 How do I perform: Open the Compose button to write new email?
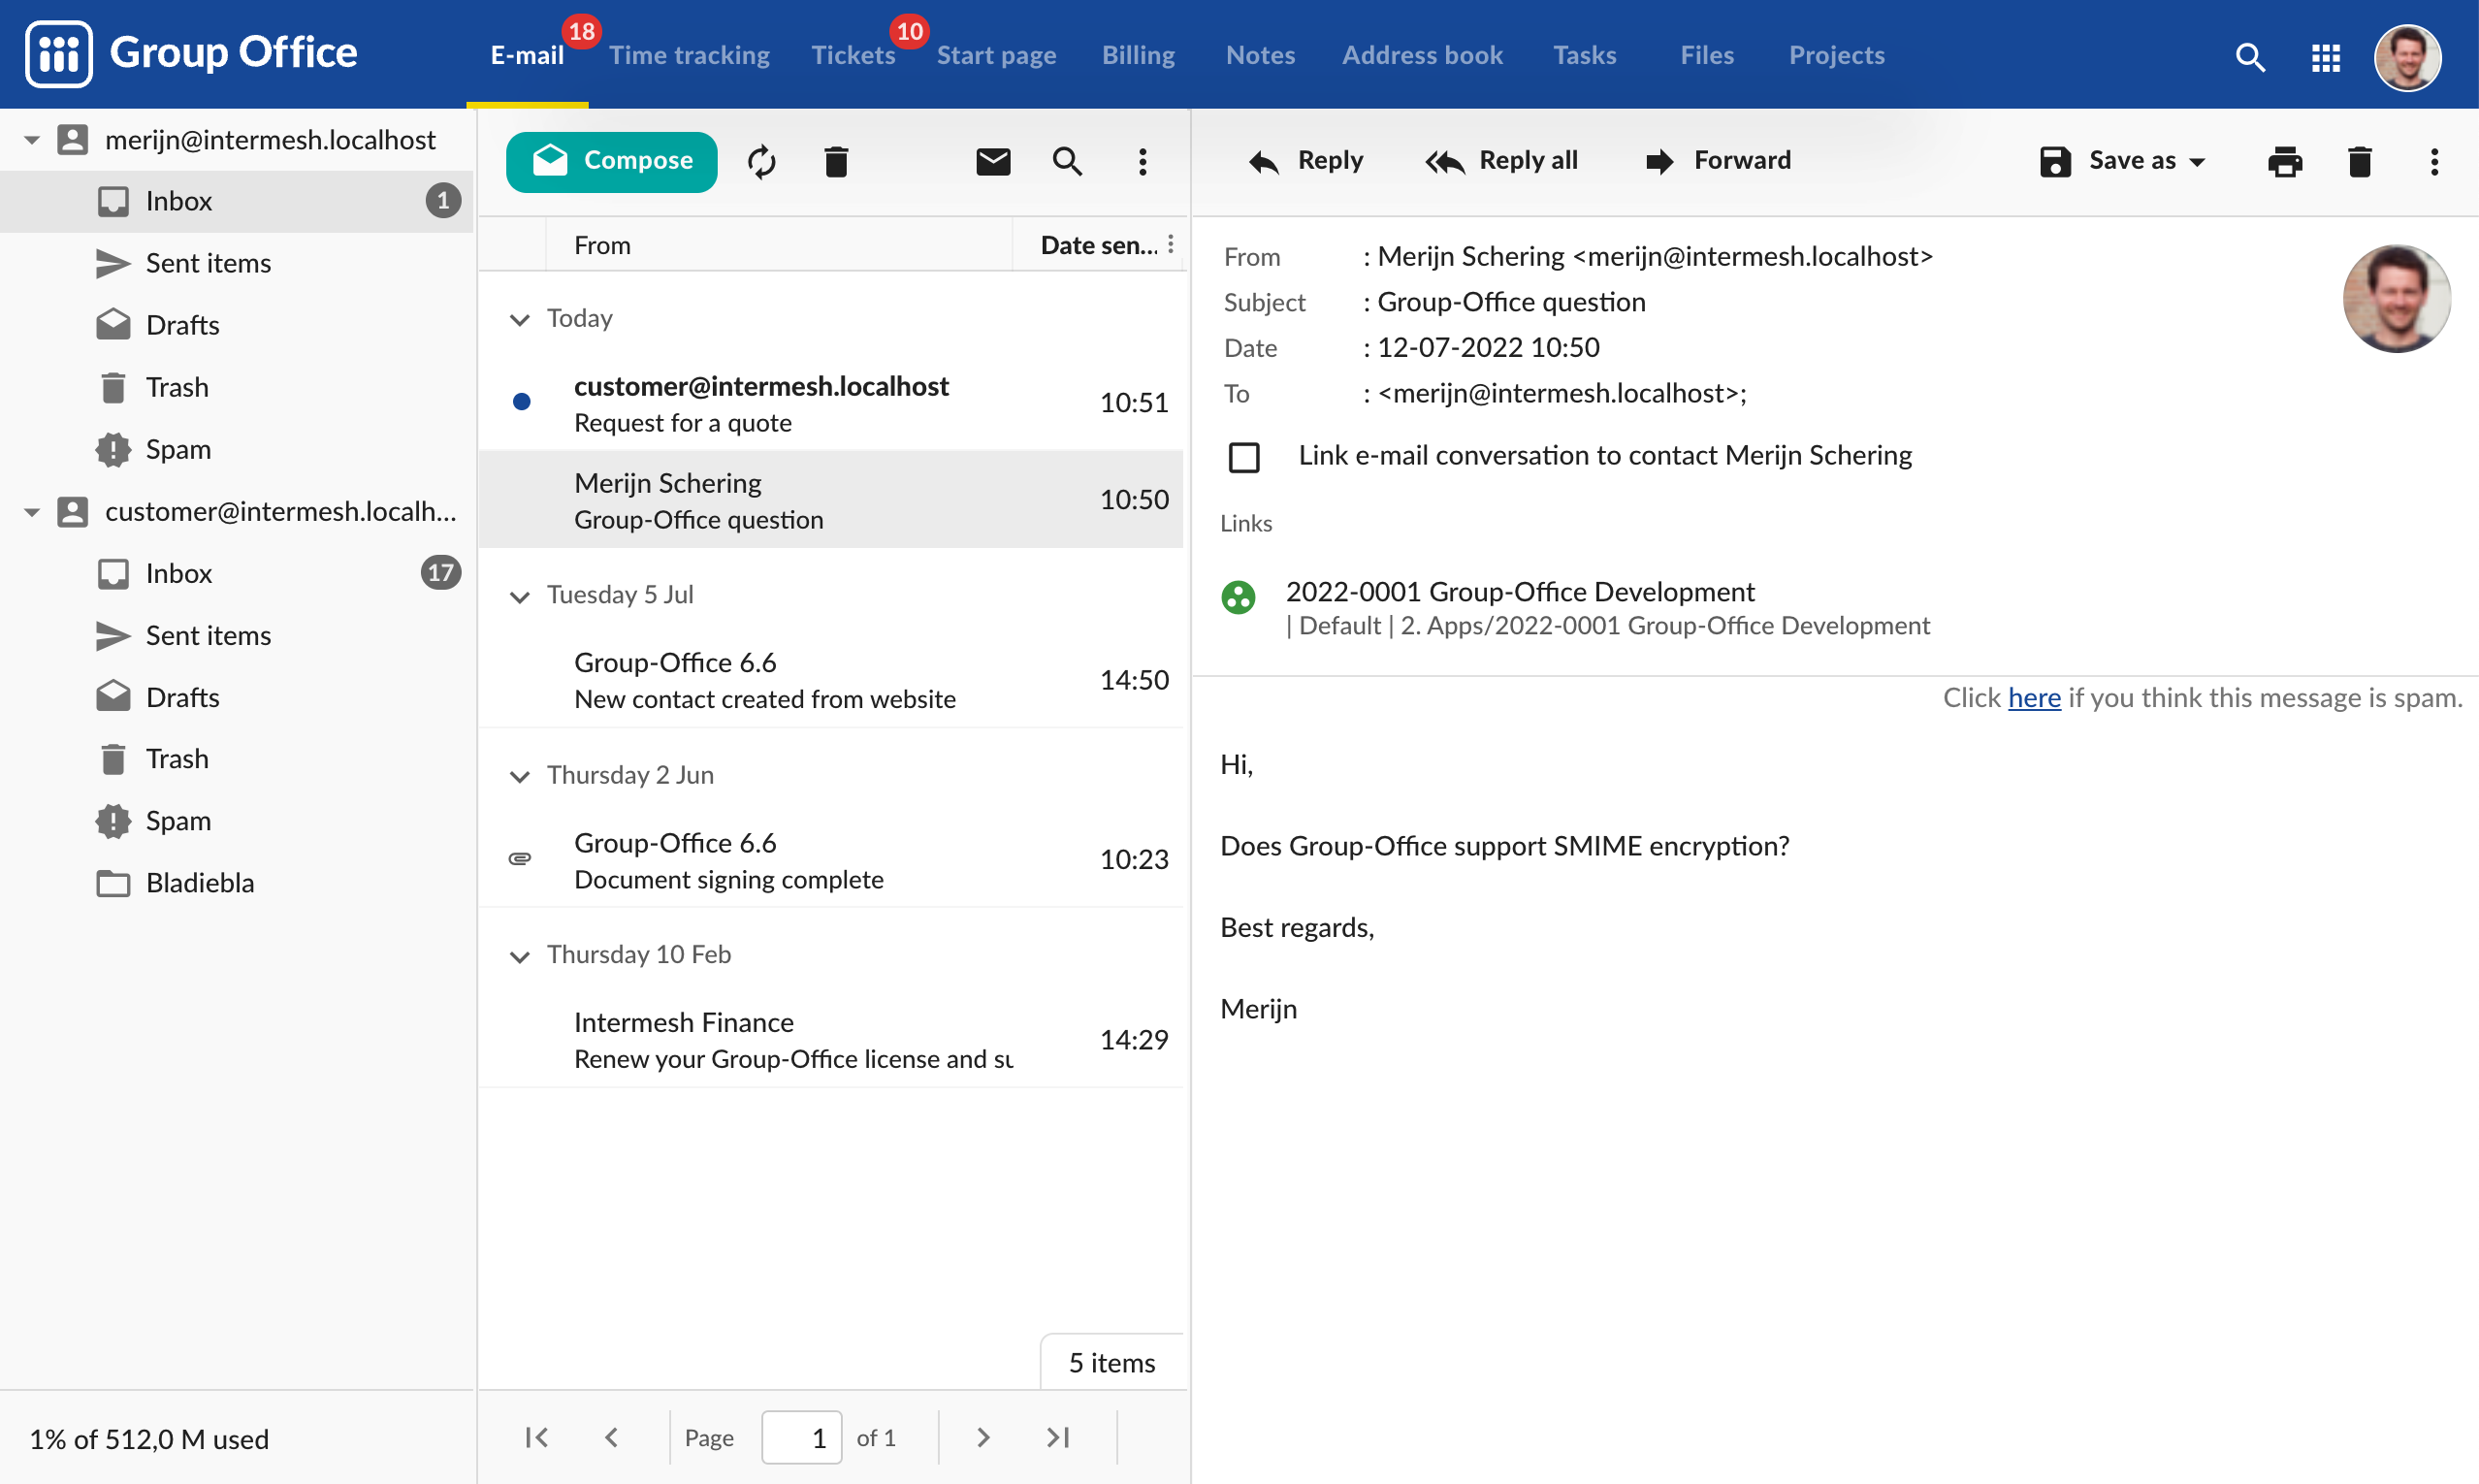coord(610,160)
